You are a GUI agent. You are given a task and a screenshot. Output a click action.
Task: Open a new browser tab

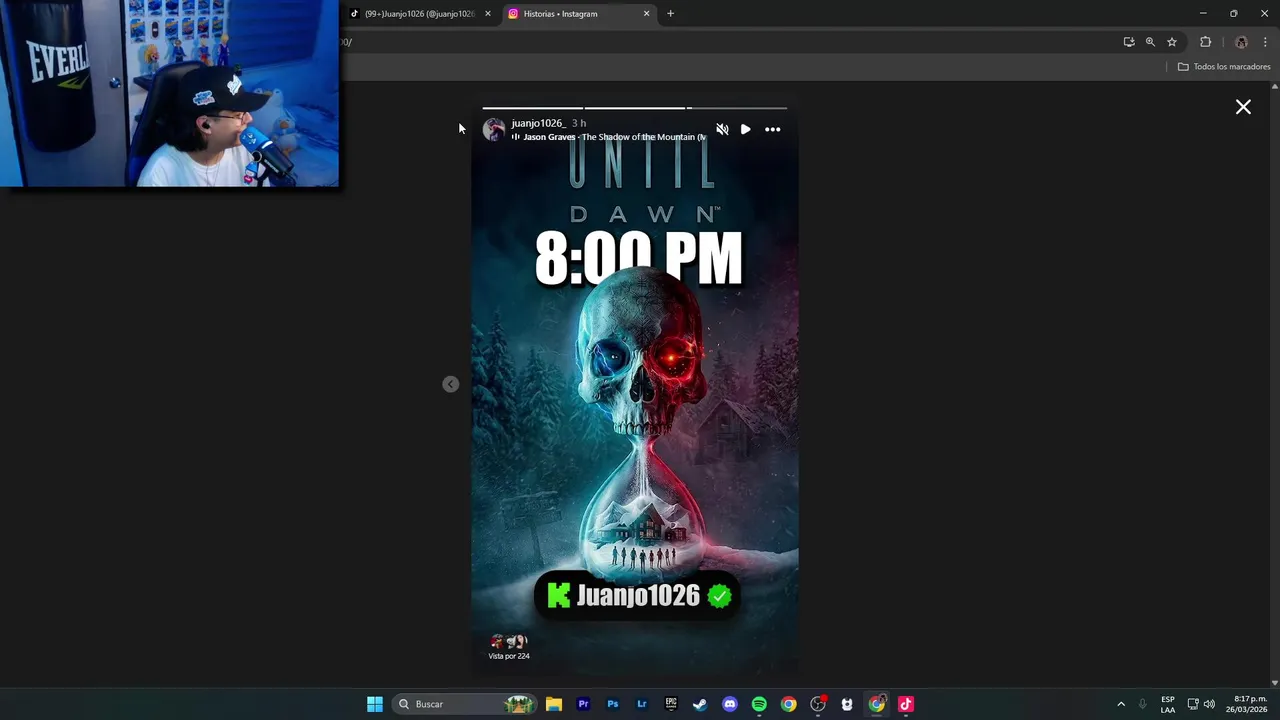[x=670, y=14]
